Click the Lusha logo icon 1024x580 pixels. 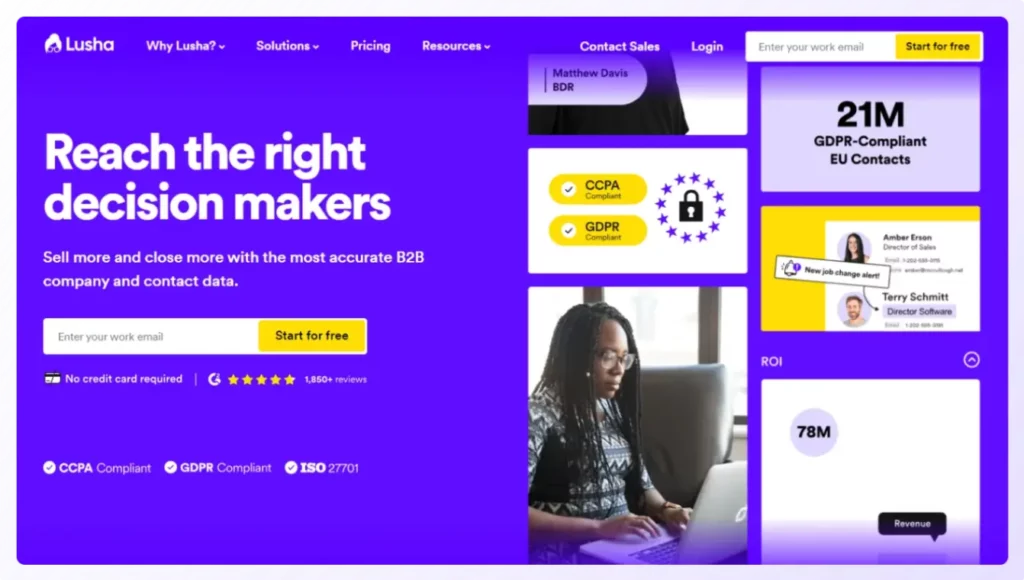tap(53, 44)
